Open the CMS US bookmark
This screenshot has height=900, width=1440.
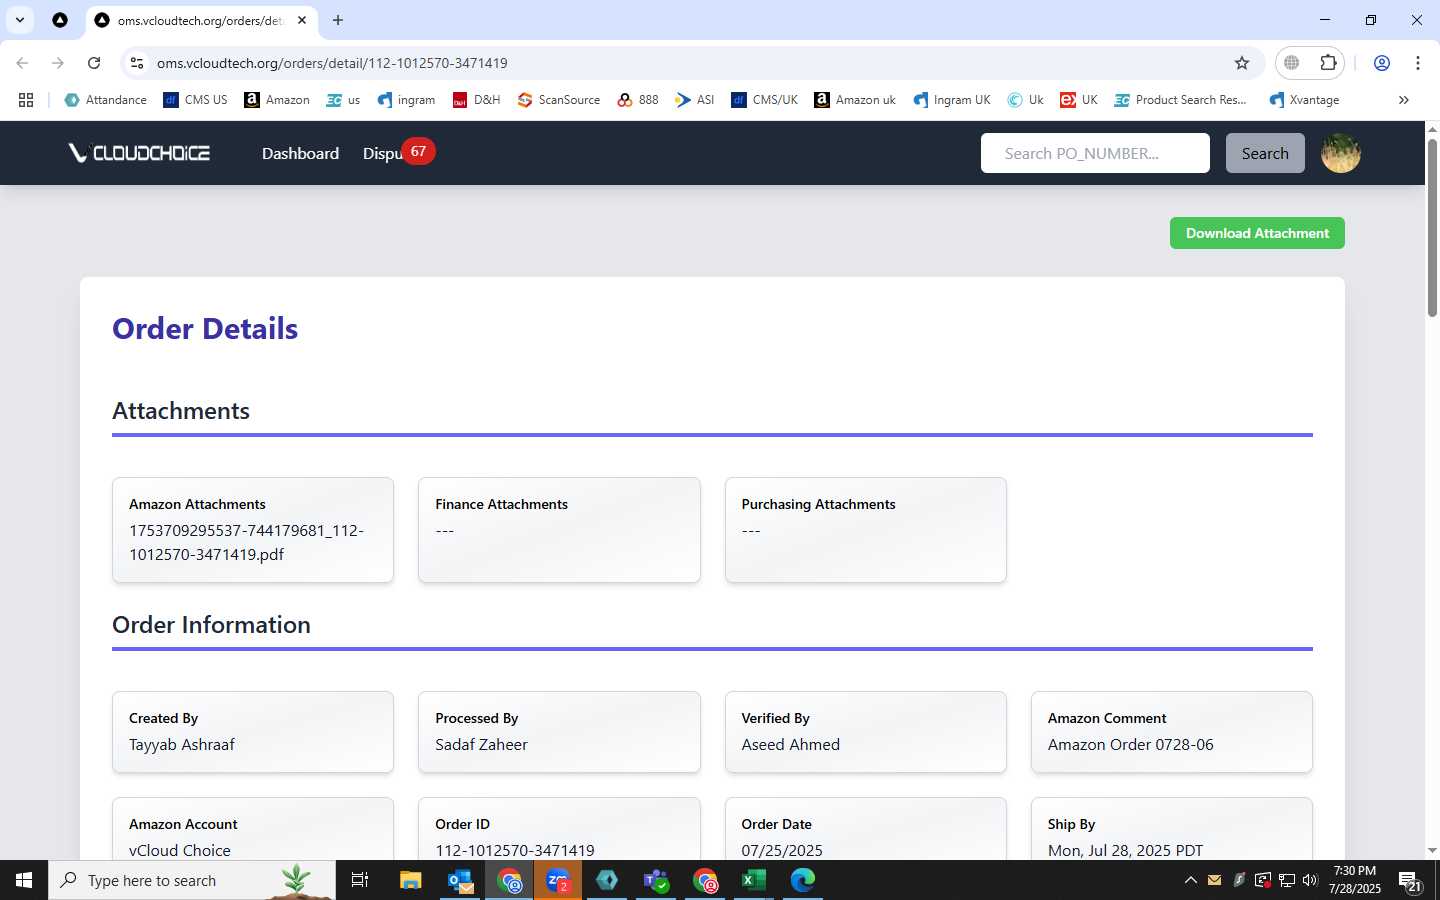click(x=196, y=100)
